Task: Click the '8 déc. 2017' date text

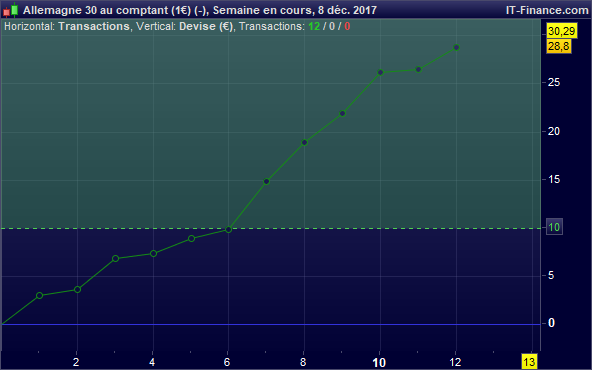Action: tap(347, 10)
